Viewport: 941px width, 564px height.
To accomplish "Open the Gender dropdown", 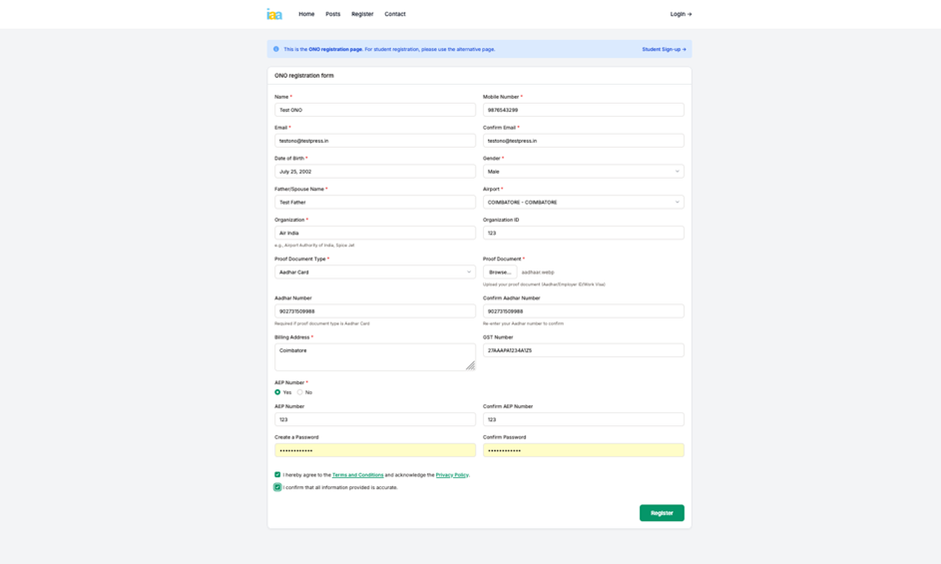I will [x=583, y=171].
